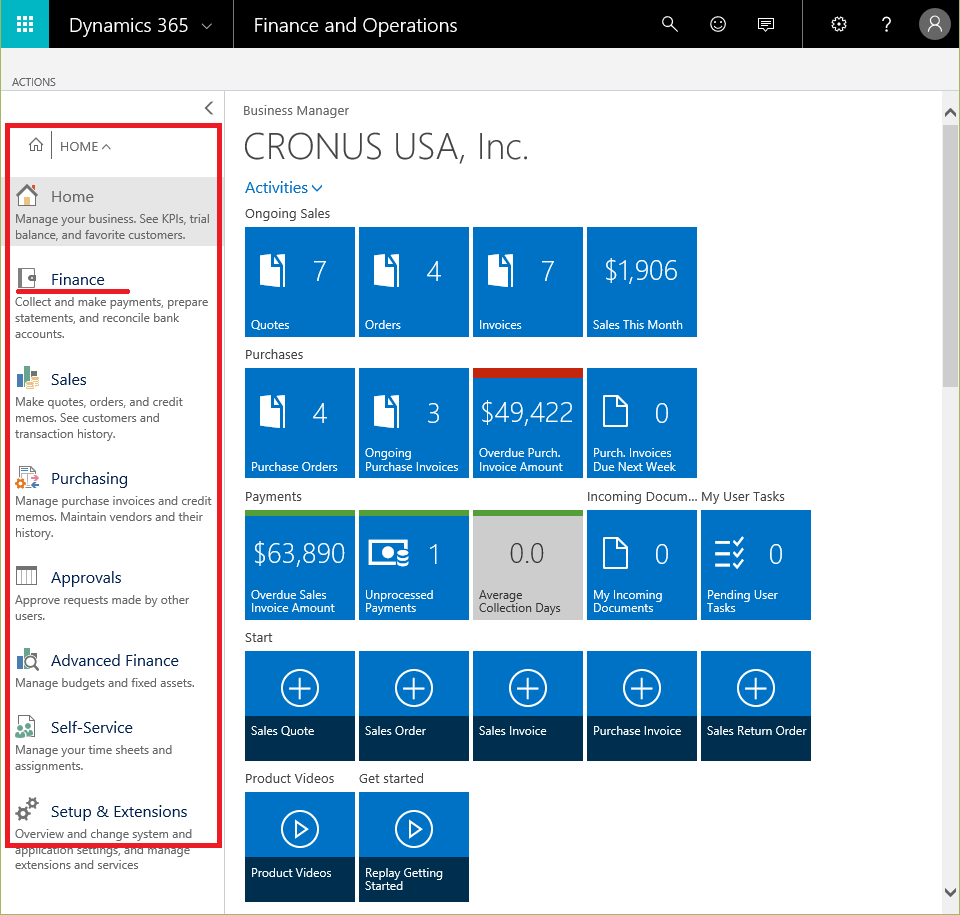This screenshot has width=960, height=915.
Task: Open the app launcher waffle grid
Action: [24, 24]
